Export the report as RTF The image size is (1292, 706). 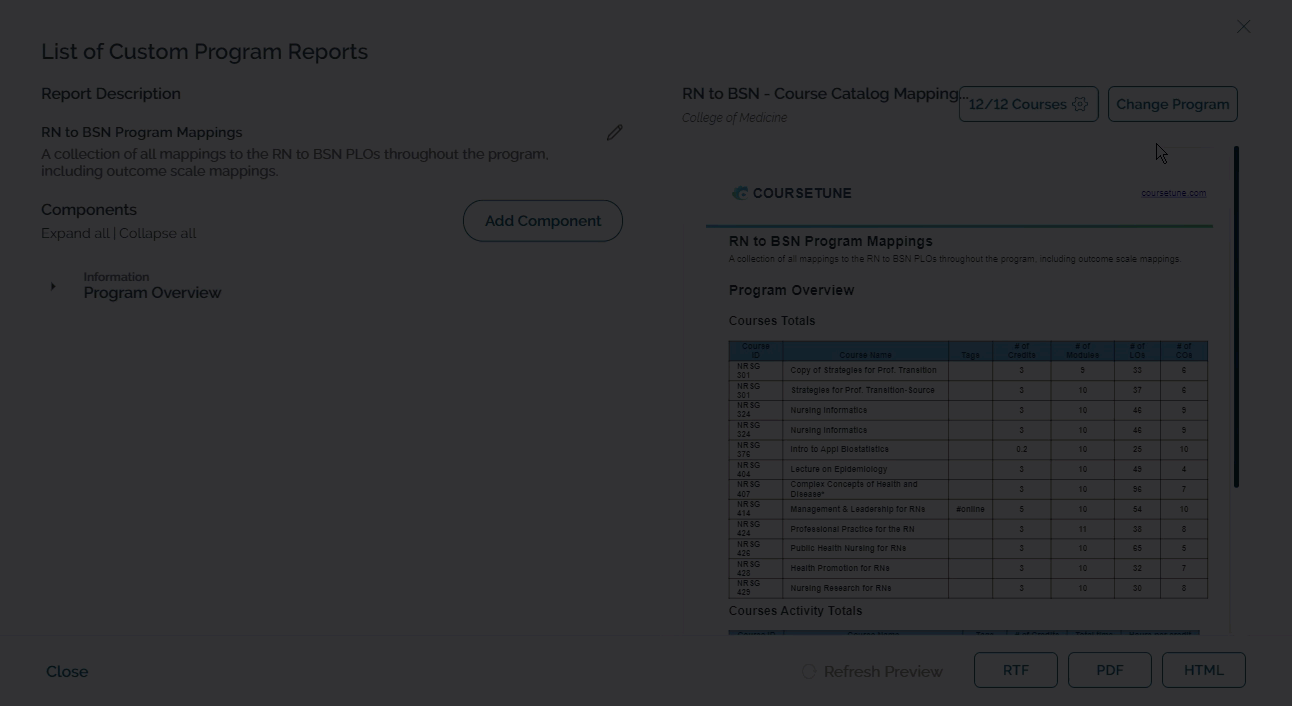(1015, 670)
